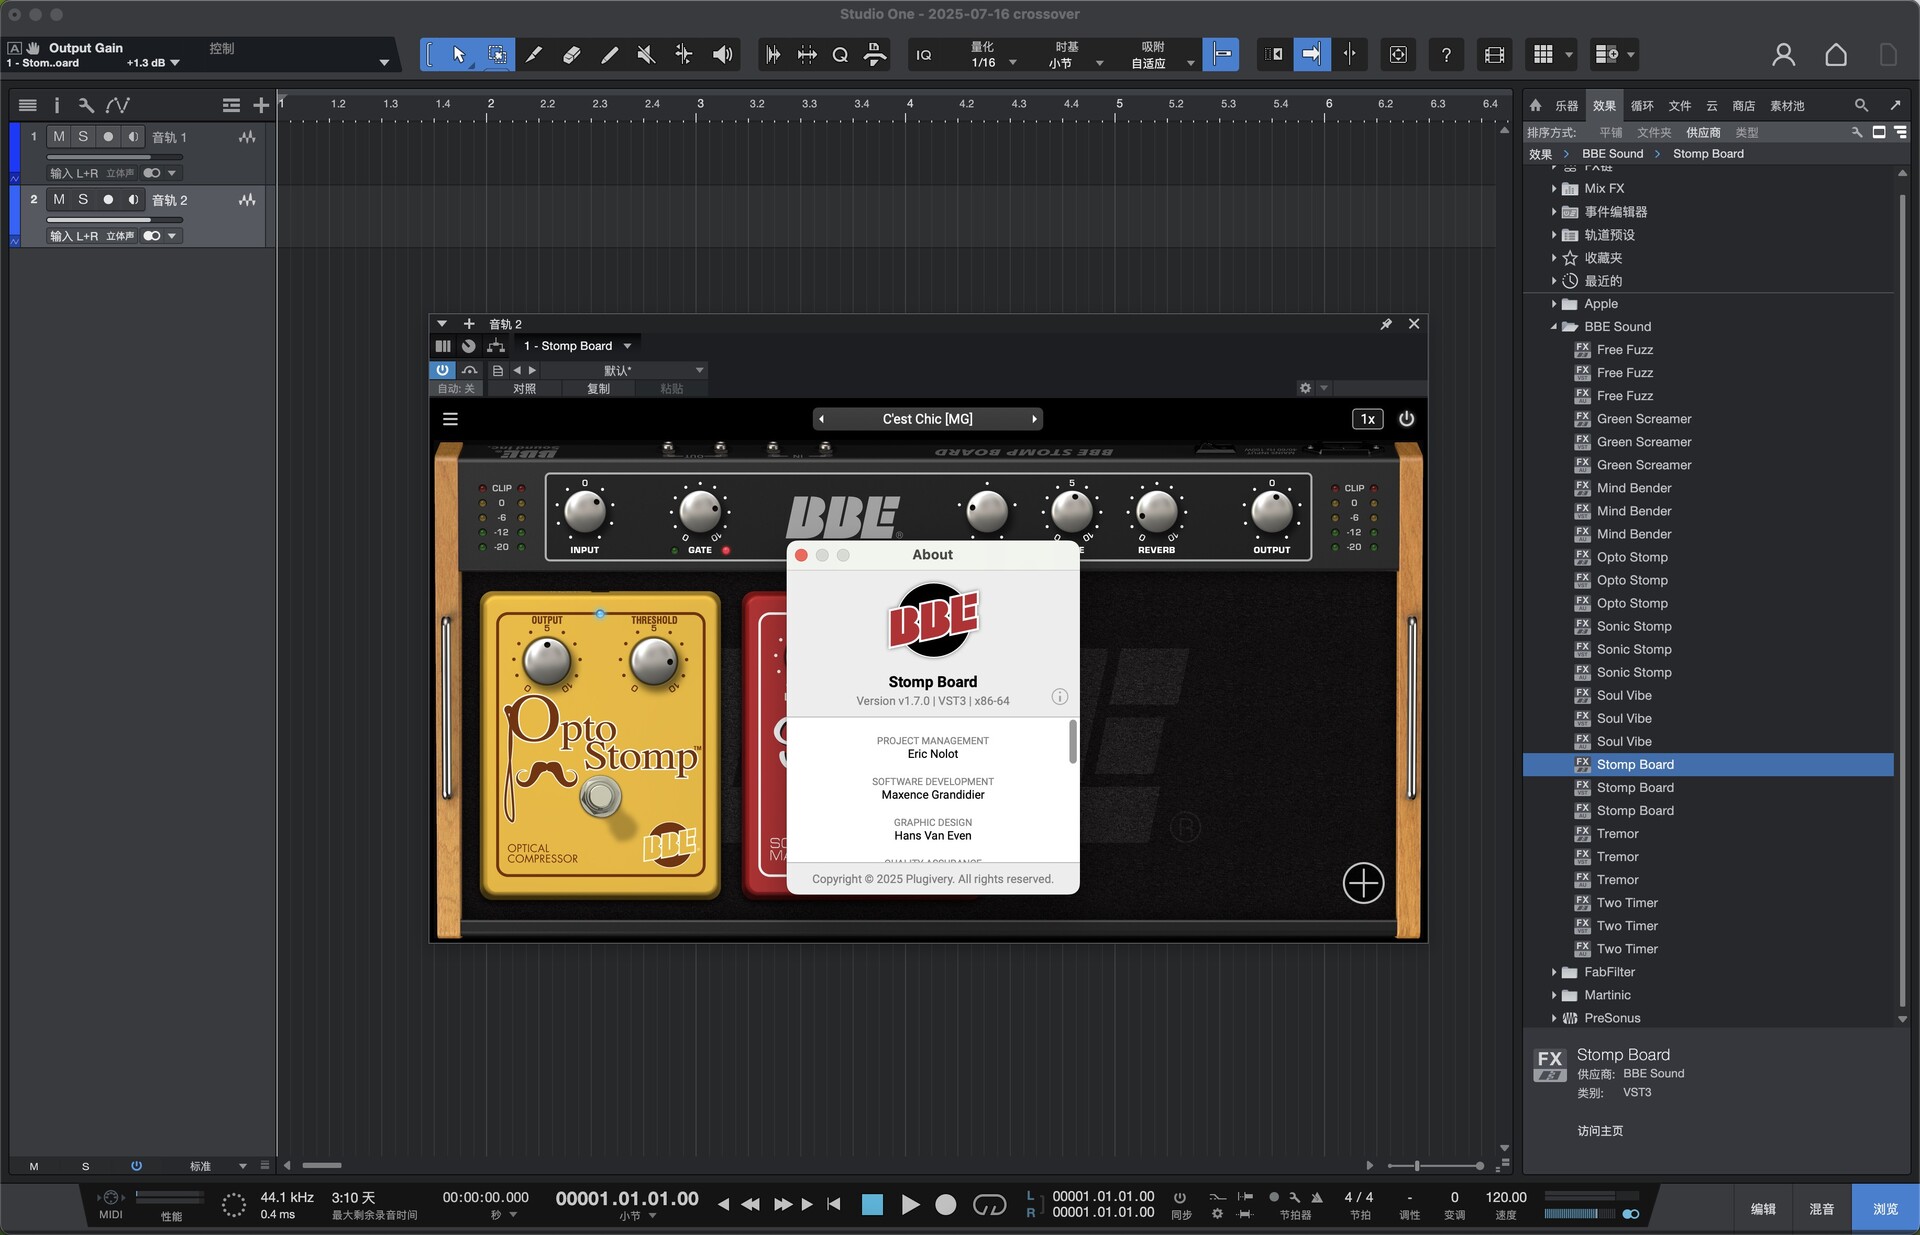Viewport: 1920px width, 1235px height.
Task: Click the Video player filmstrip icon
Action: tap(1494, 55)
